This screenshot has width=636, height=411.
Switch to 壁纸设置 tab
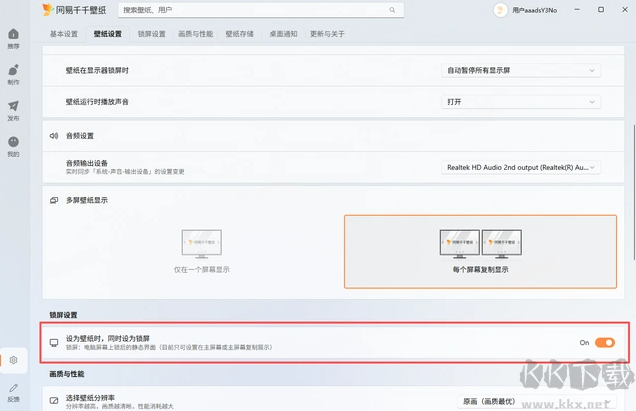click(x=107, y=34)
